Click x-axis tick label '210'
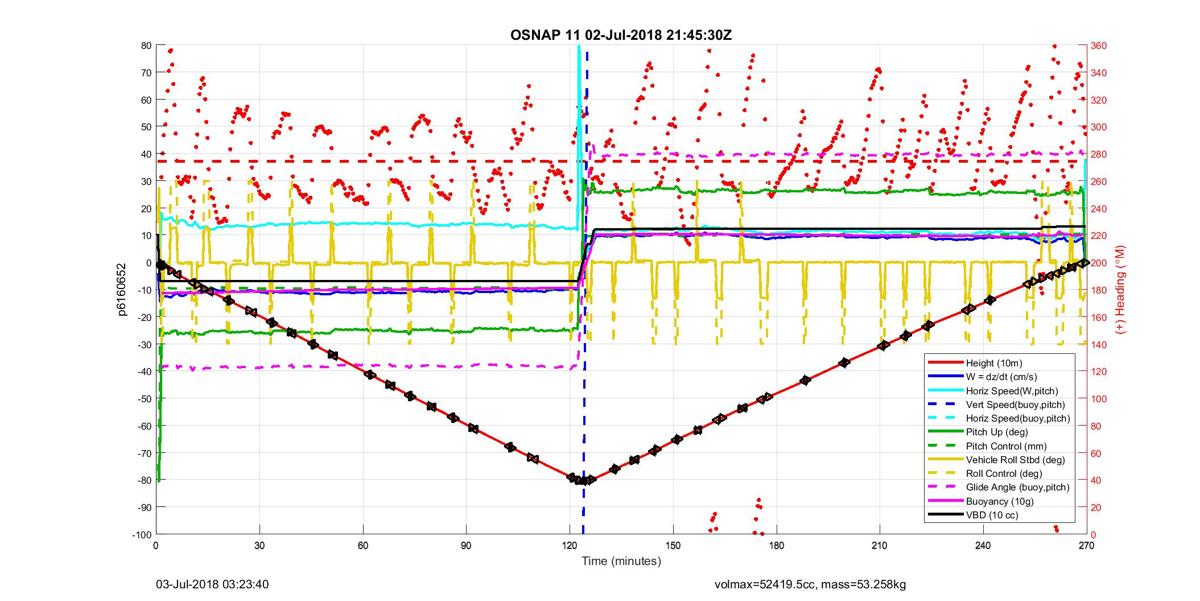This screenshot has height=601, width=1200. point(880,546)
